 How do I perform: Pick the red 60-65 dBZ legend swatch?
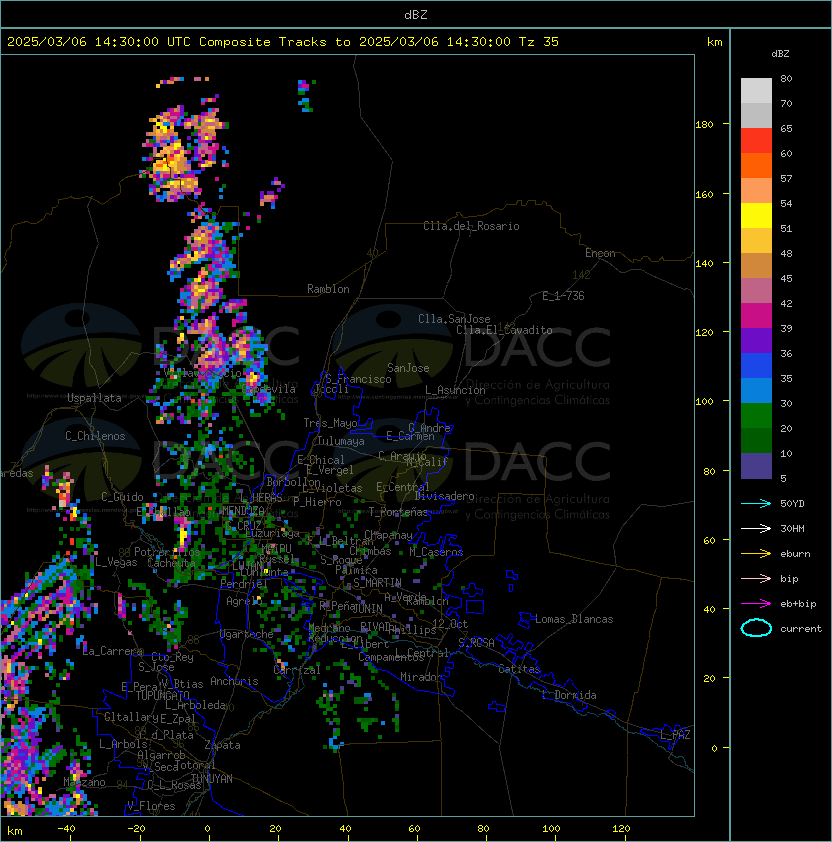(756, 141)
